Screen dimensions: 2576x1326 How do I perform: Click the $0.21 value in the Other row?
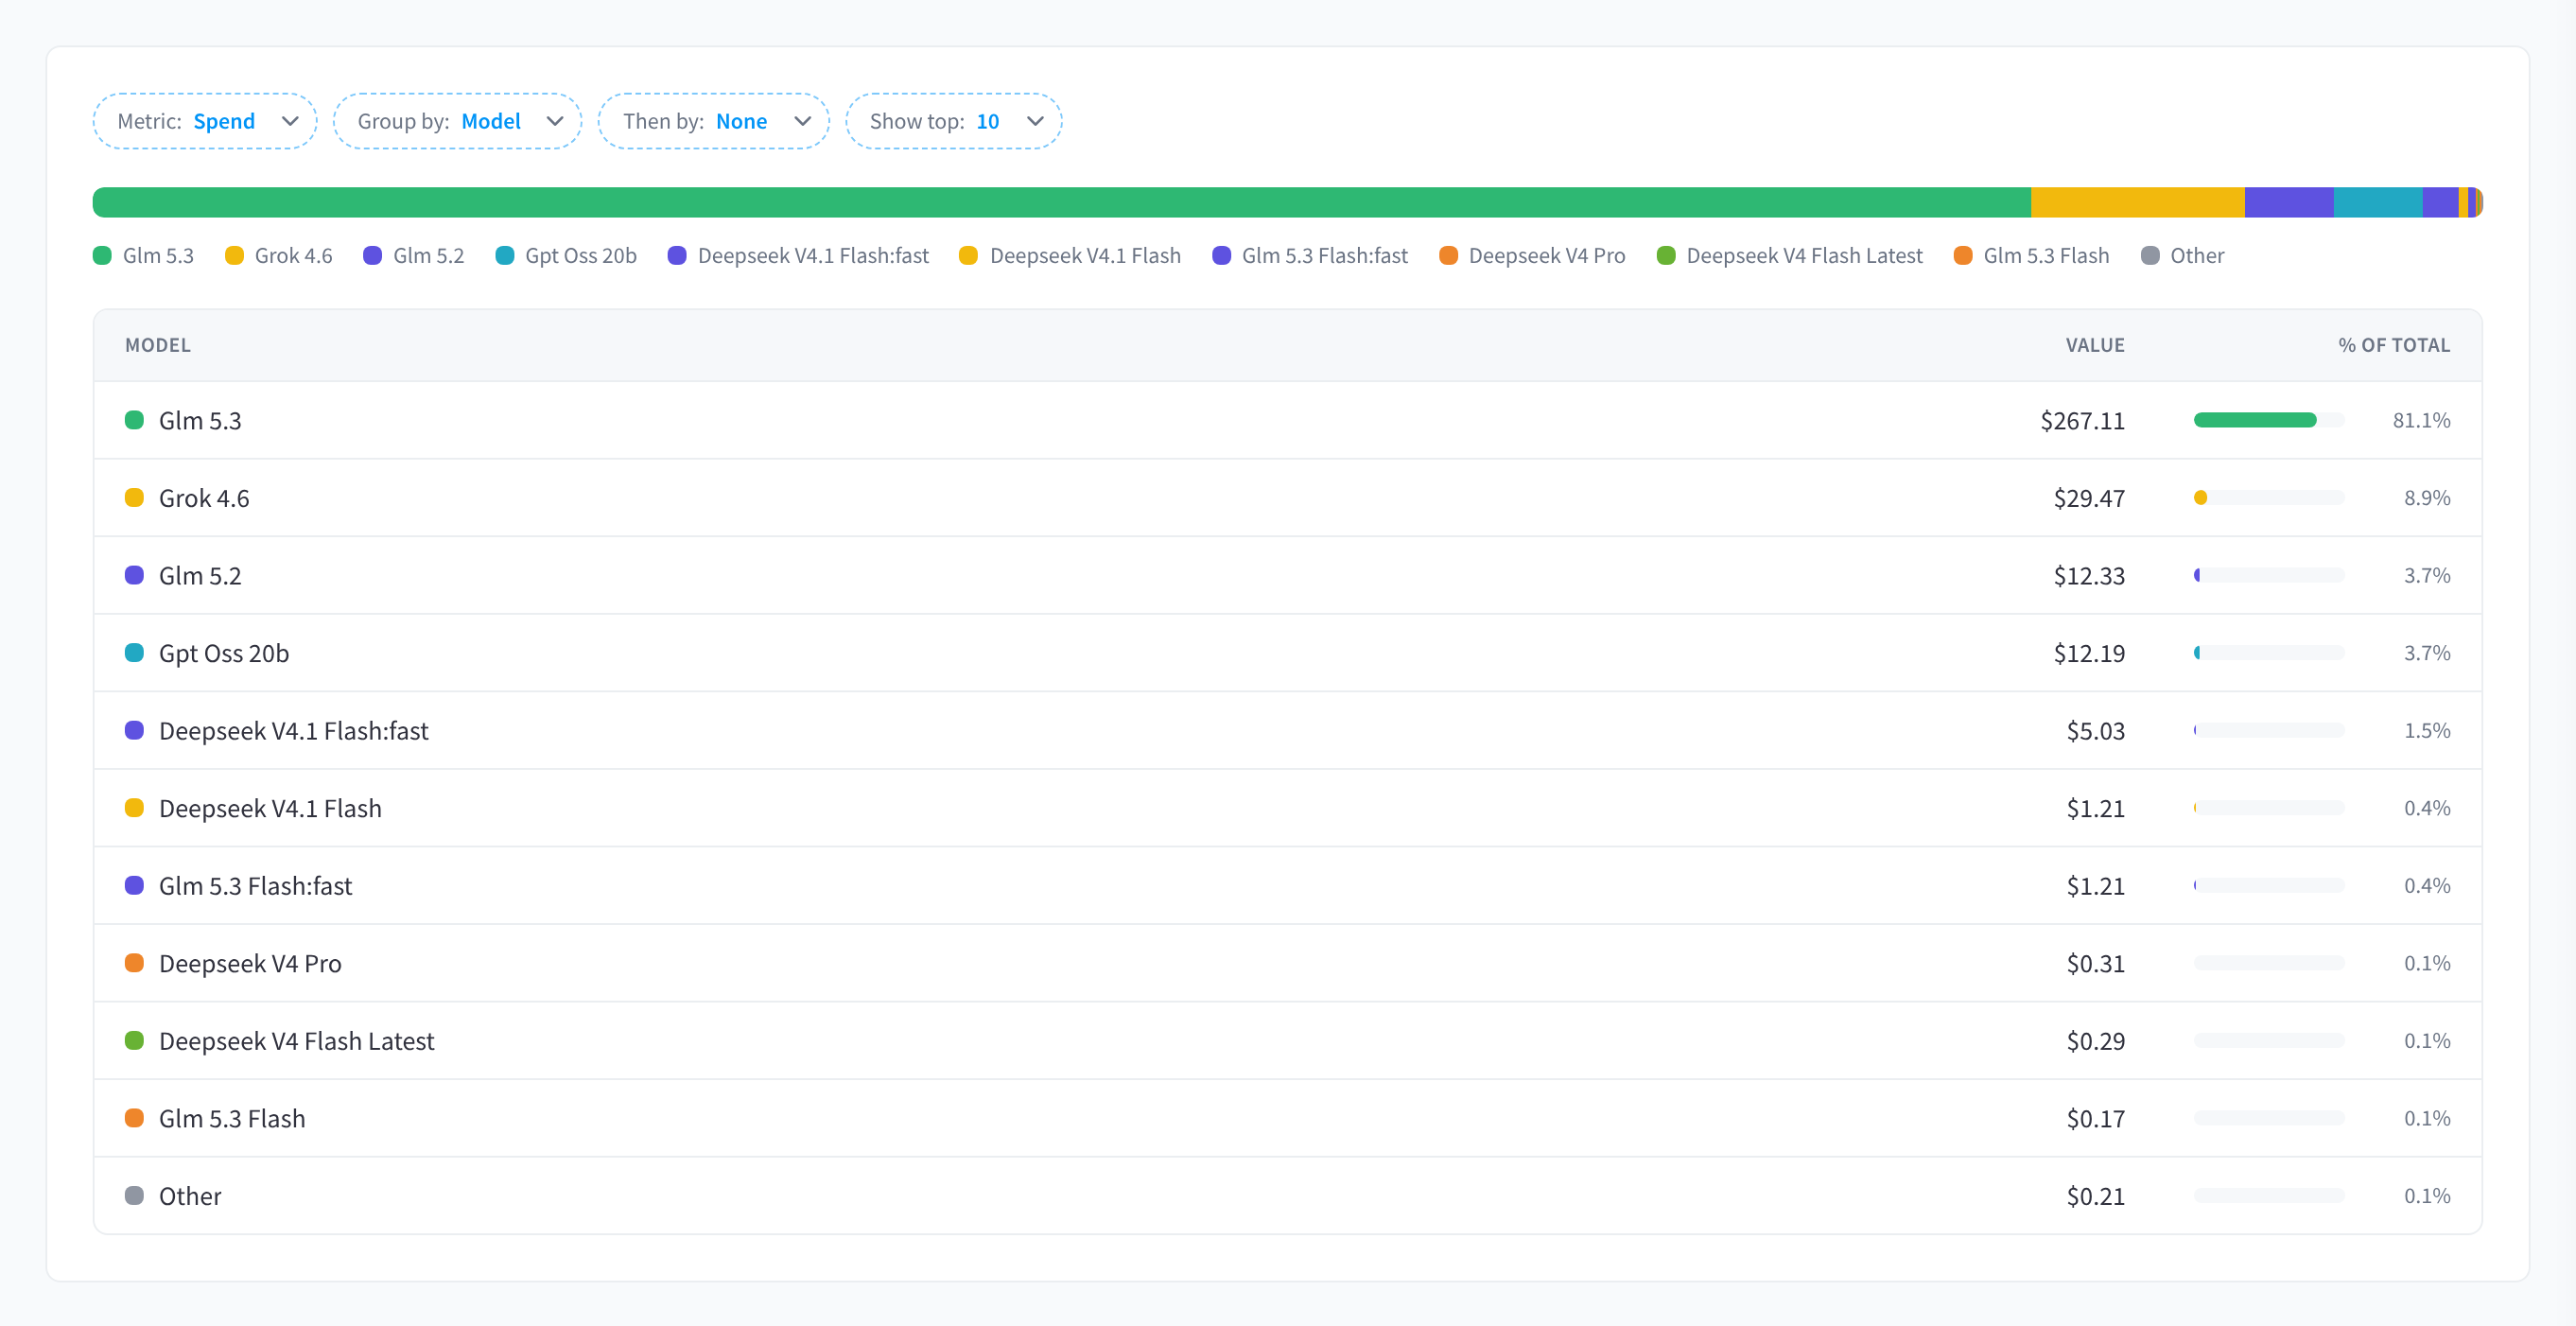point(2095,1195)
